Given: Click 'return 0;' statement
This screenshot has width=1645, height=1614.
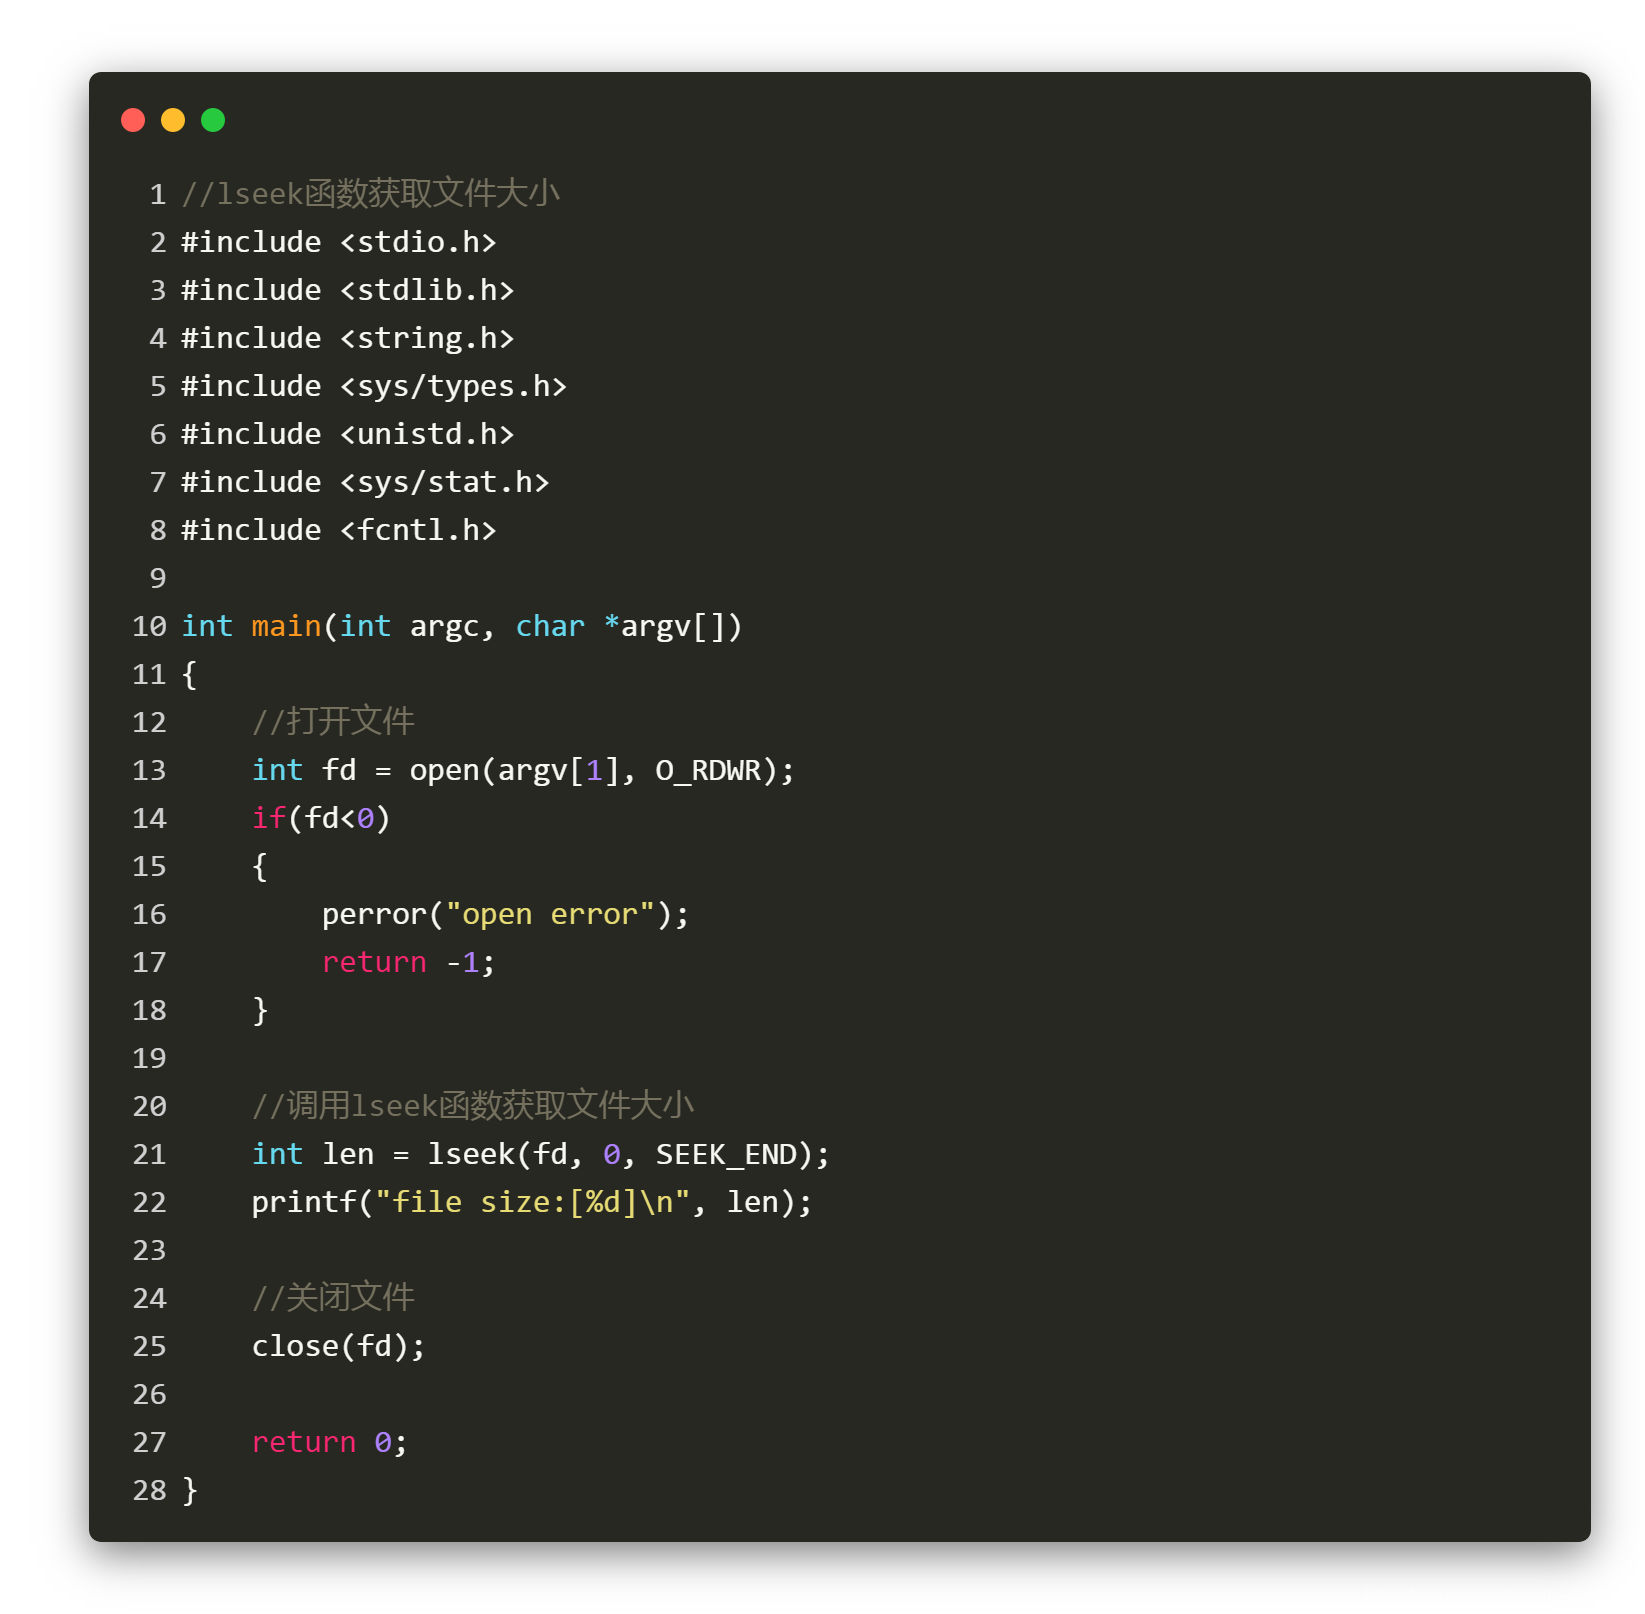Looking at the screenshot, I should [x=330, y=1442].
